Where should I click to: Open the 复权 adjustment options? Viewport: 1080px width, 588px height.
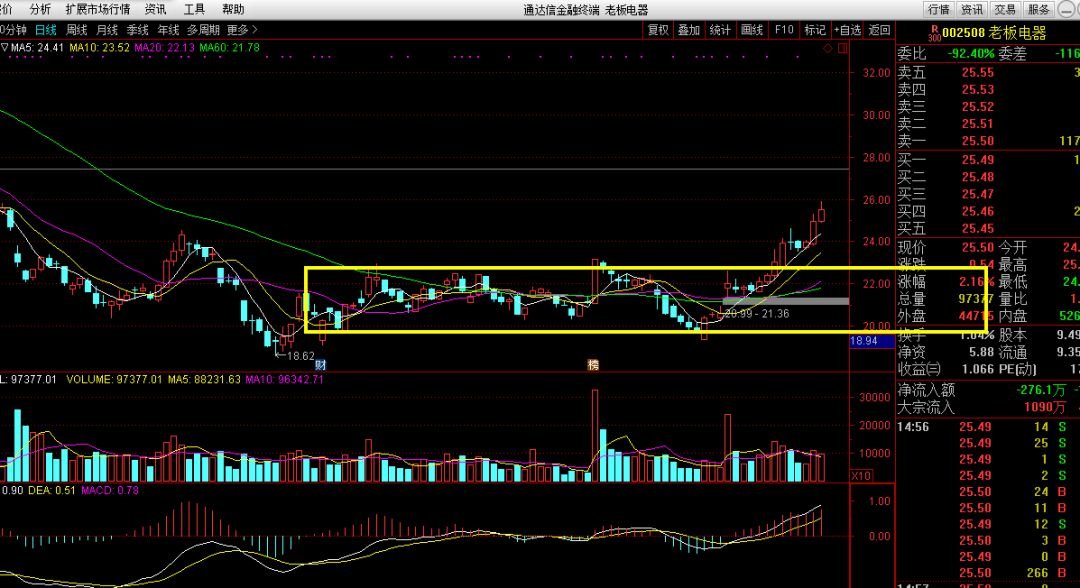[658, 30]
